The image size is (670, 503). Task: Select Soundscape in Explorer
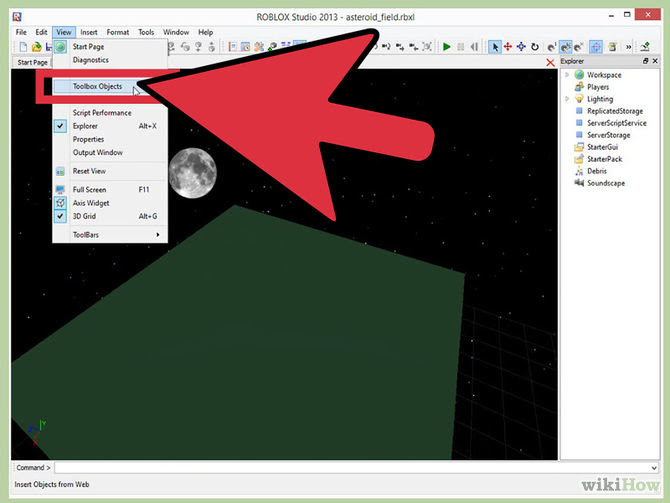click(x=606, y=183)
